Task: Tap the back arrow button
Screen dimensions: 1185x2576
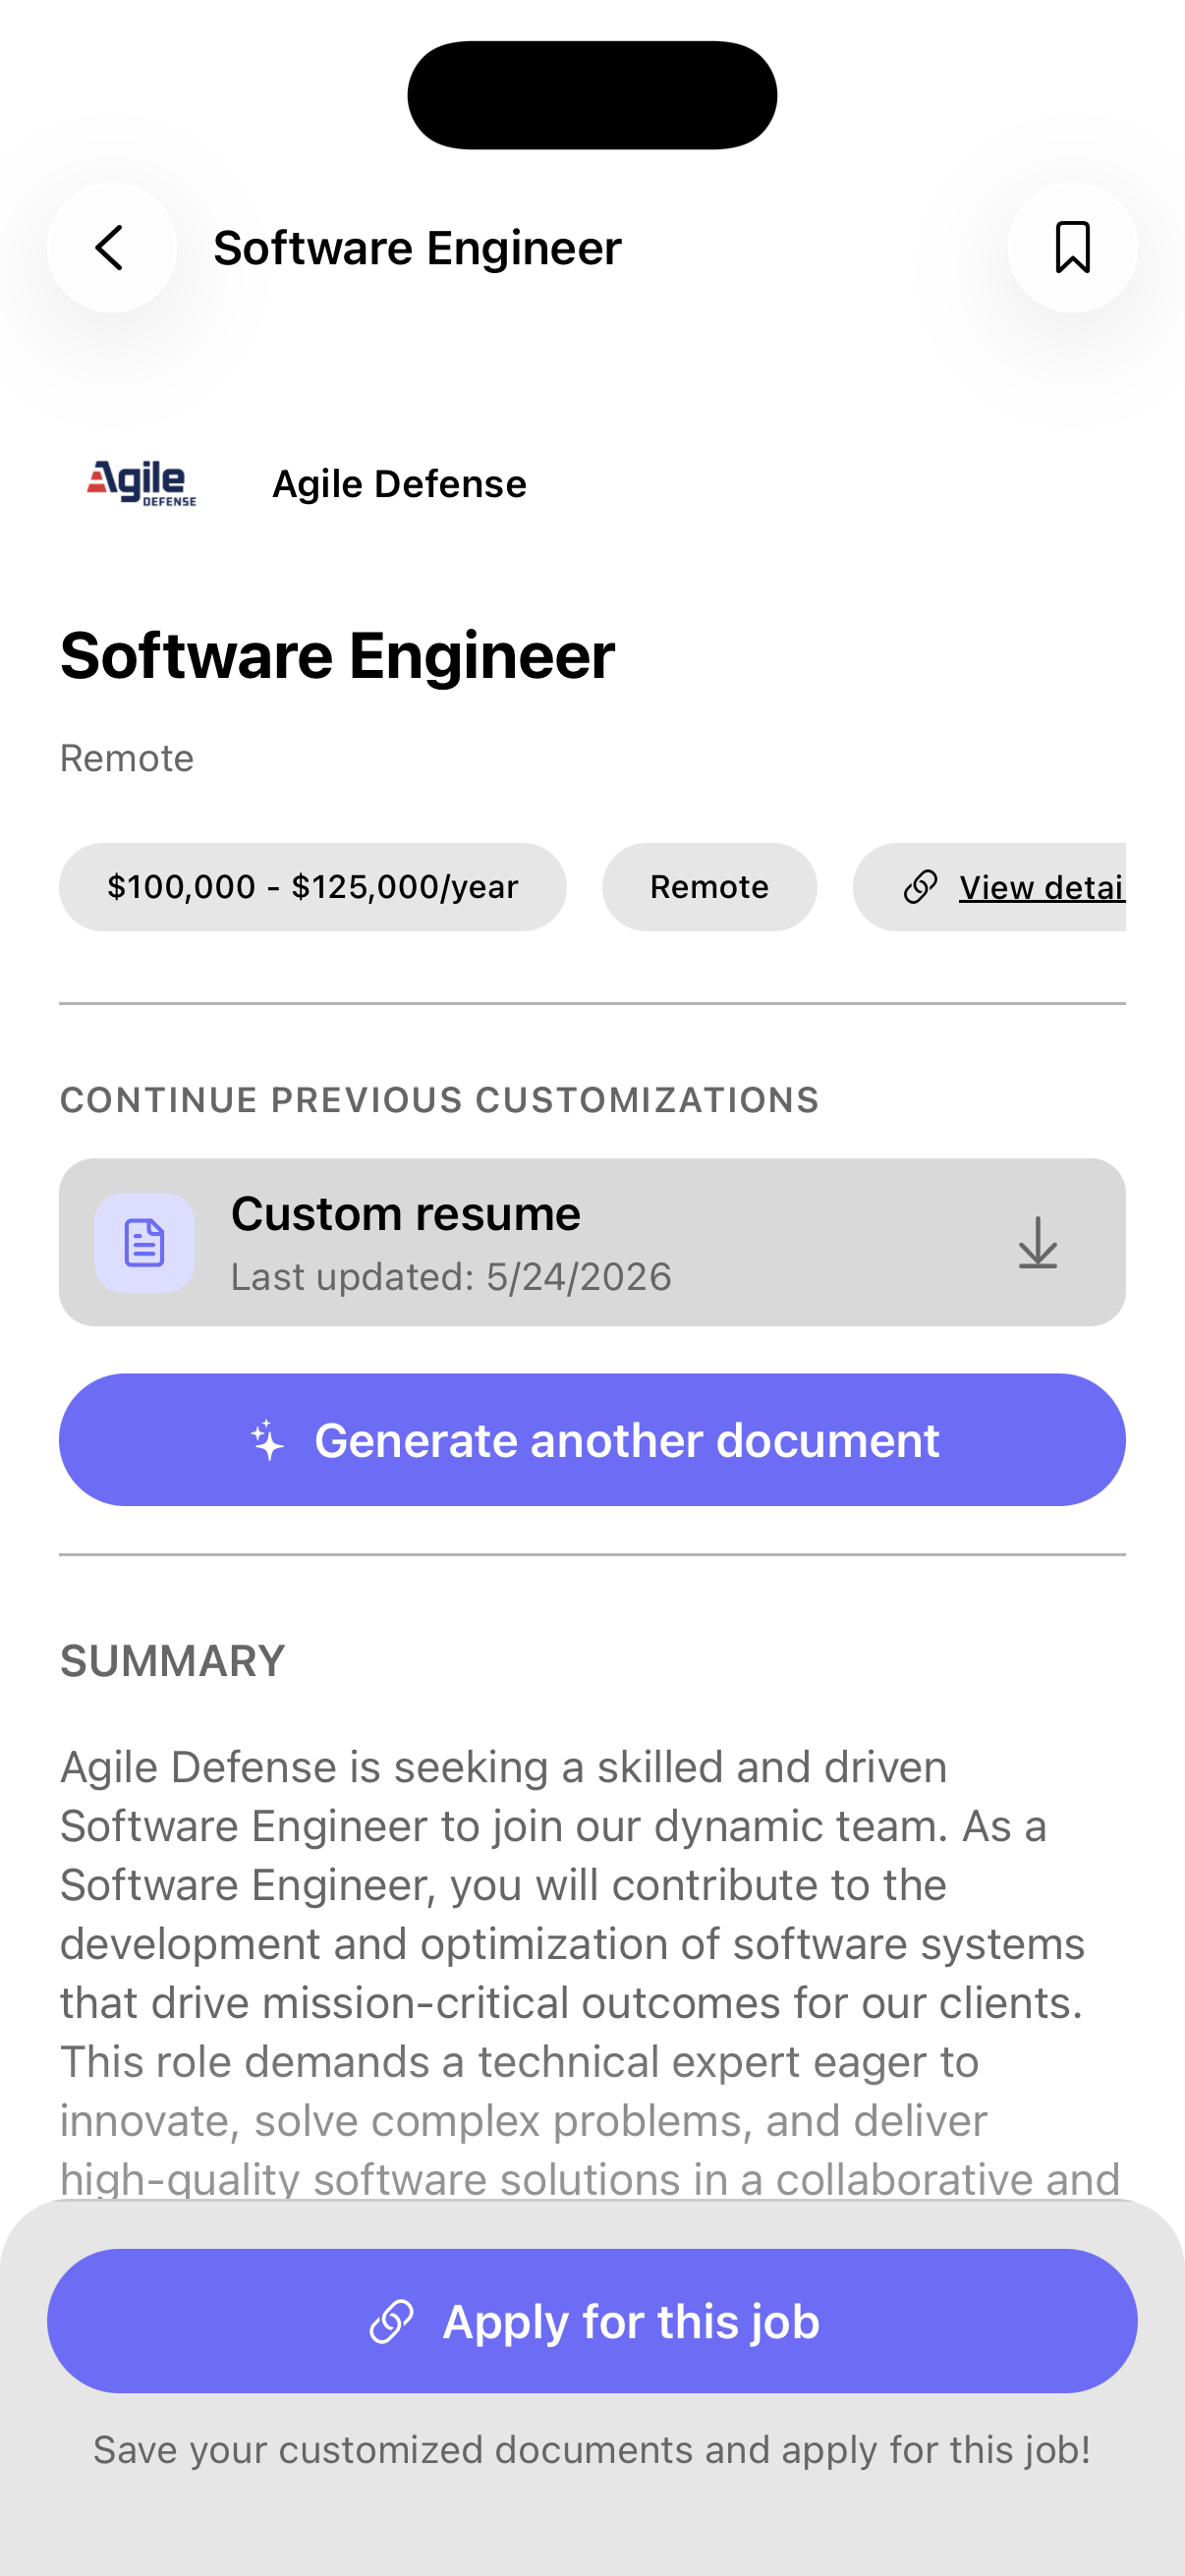Action: tap(111, 247)
